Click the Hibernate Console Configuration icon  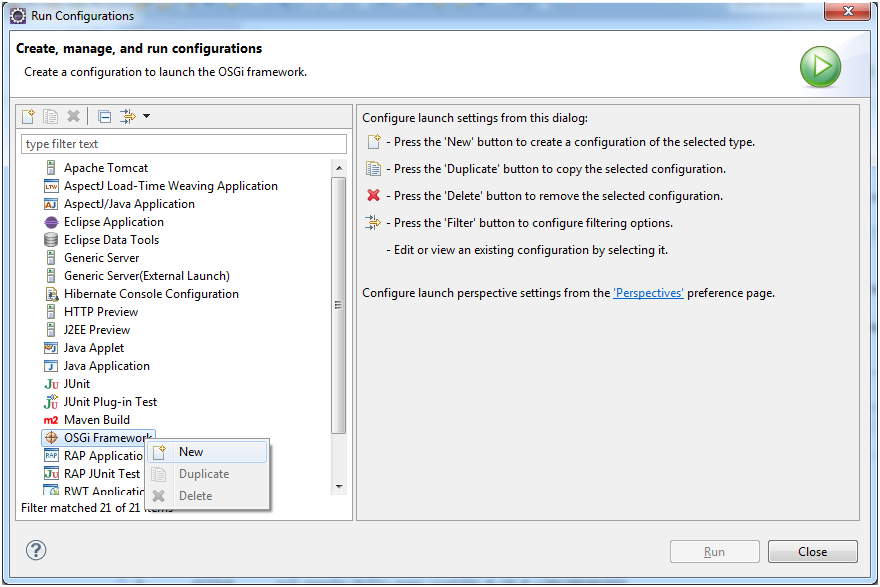(51, 294)
